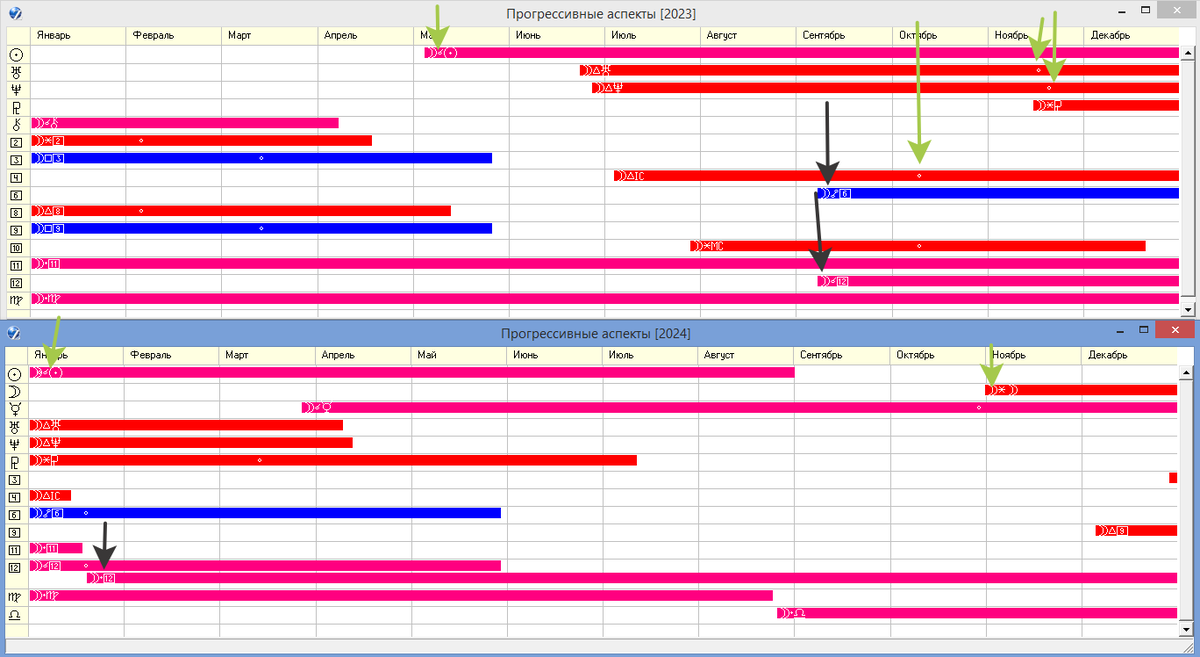This screenshot has width=1200, height=657.
Task: Open the 2024 window's system menu icon
Action: click(14, 332)
